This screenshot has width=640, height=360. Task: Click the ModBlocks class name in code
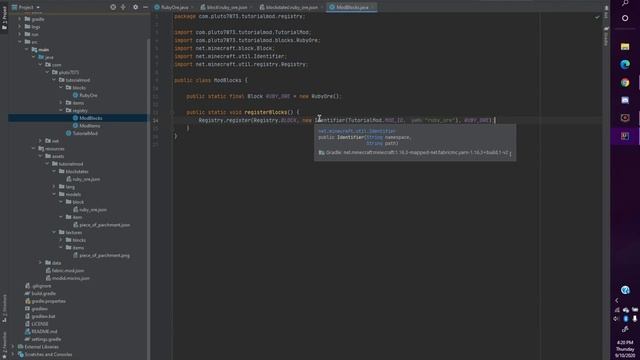pyautogui.click(x=227, y=80)
